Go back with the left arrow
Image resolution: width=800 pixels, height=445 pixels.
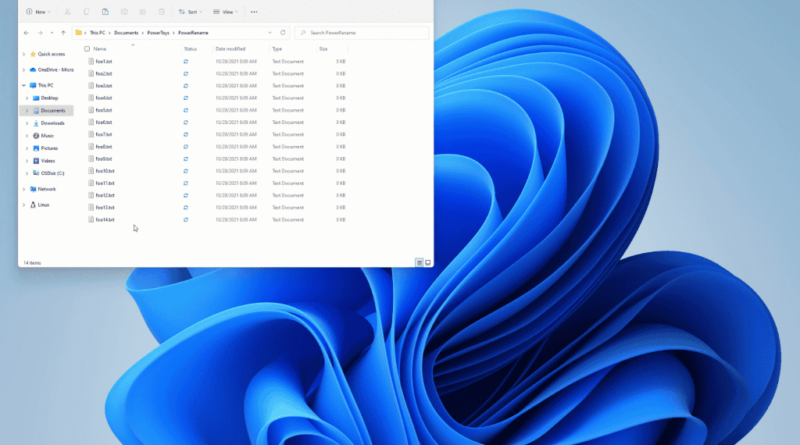click(27, 33)
